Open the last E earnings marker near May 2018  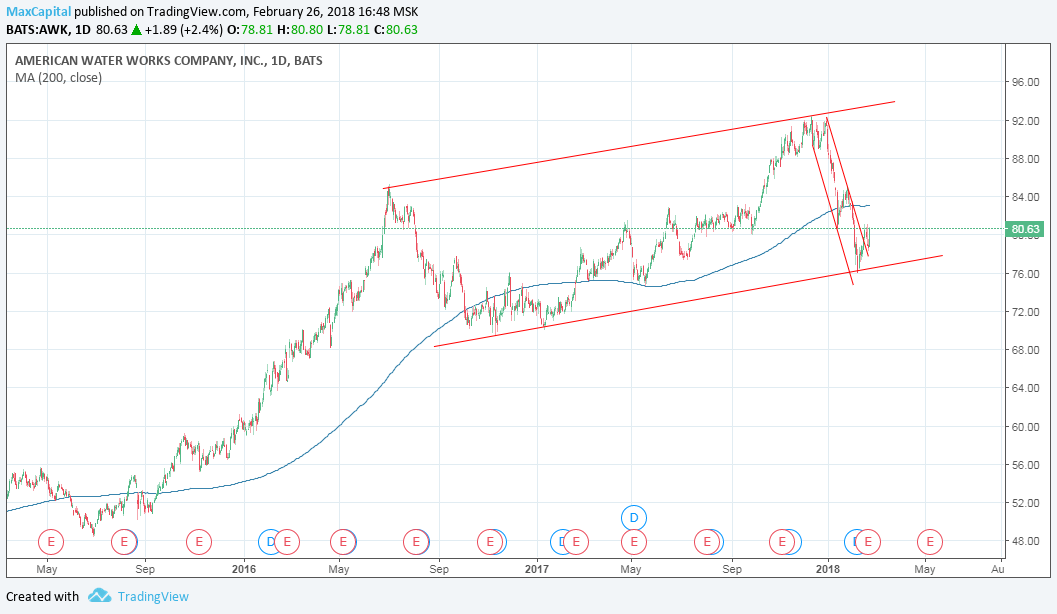[930, 541]
